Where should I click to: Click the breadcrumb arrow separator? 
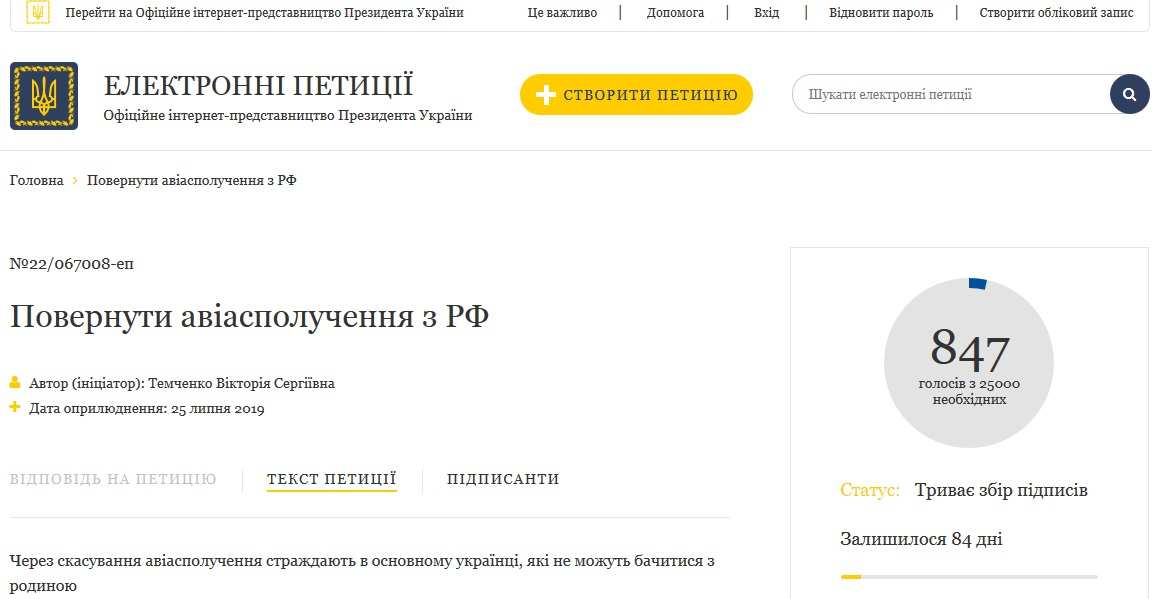click(75, 181)
